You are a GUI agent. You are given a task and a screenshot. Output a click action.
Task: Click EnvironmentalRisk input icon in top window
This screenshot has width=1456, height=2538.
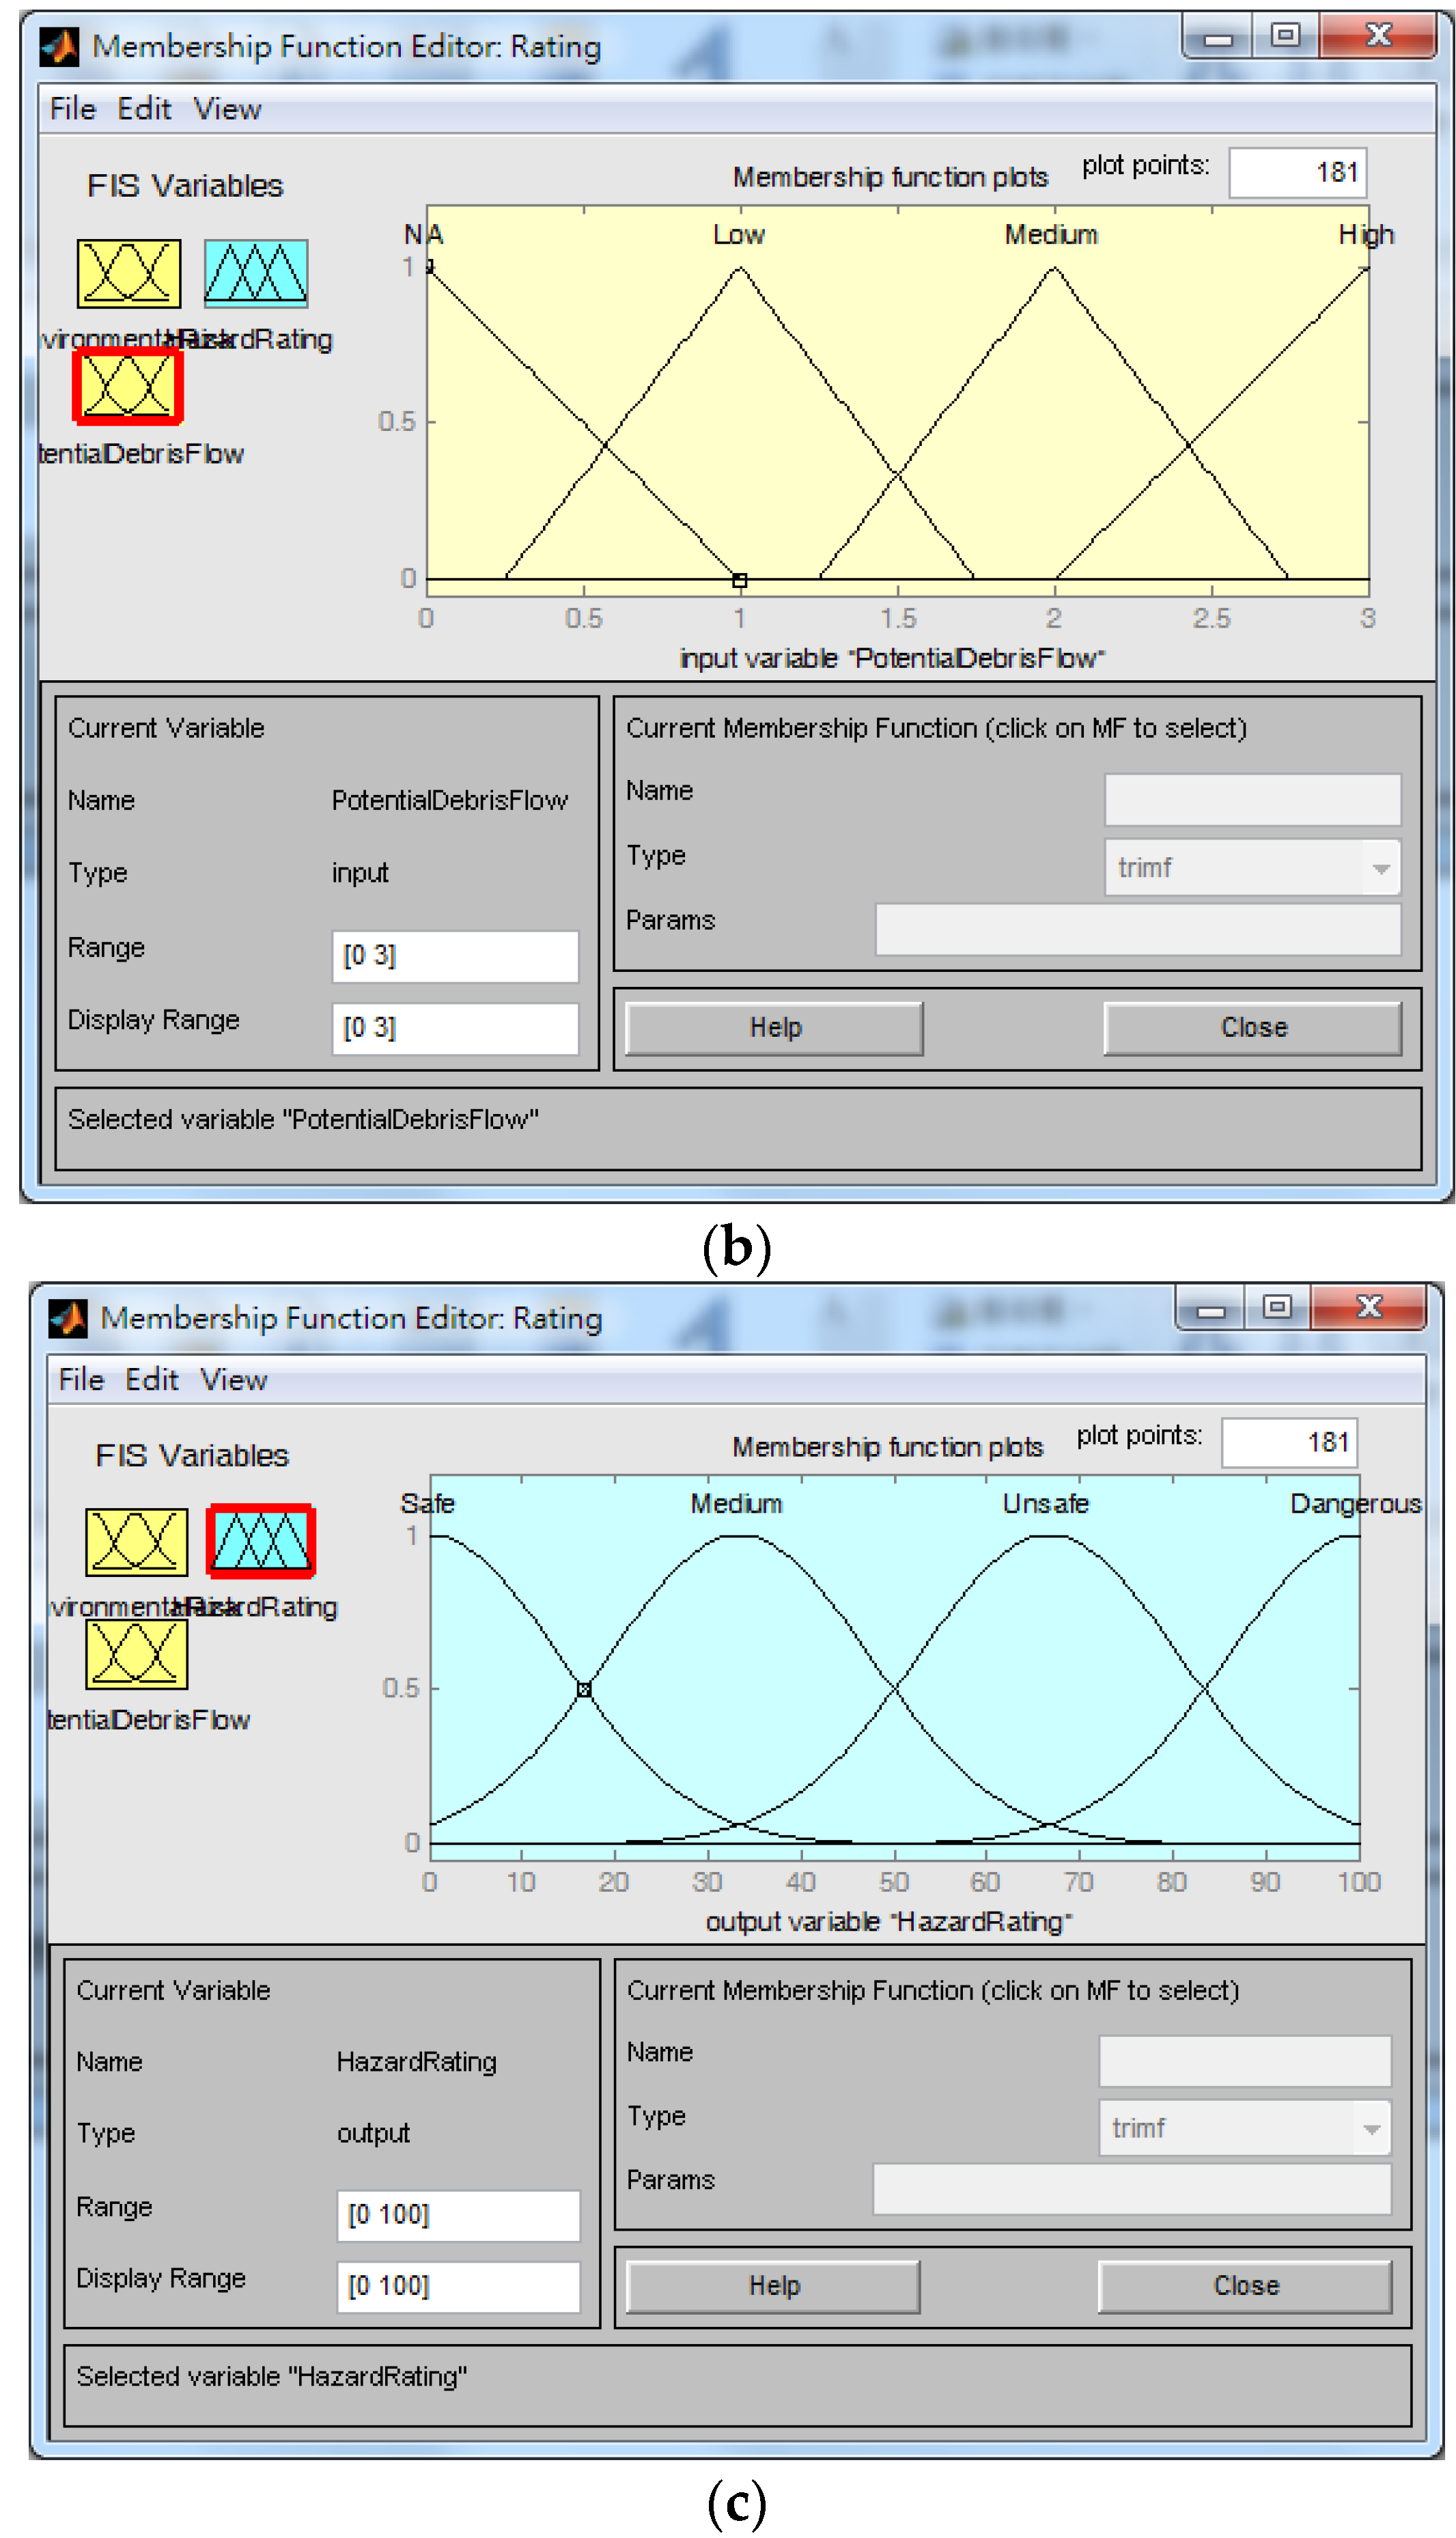(x=129, y=273)
